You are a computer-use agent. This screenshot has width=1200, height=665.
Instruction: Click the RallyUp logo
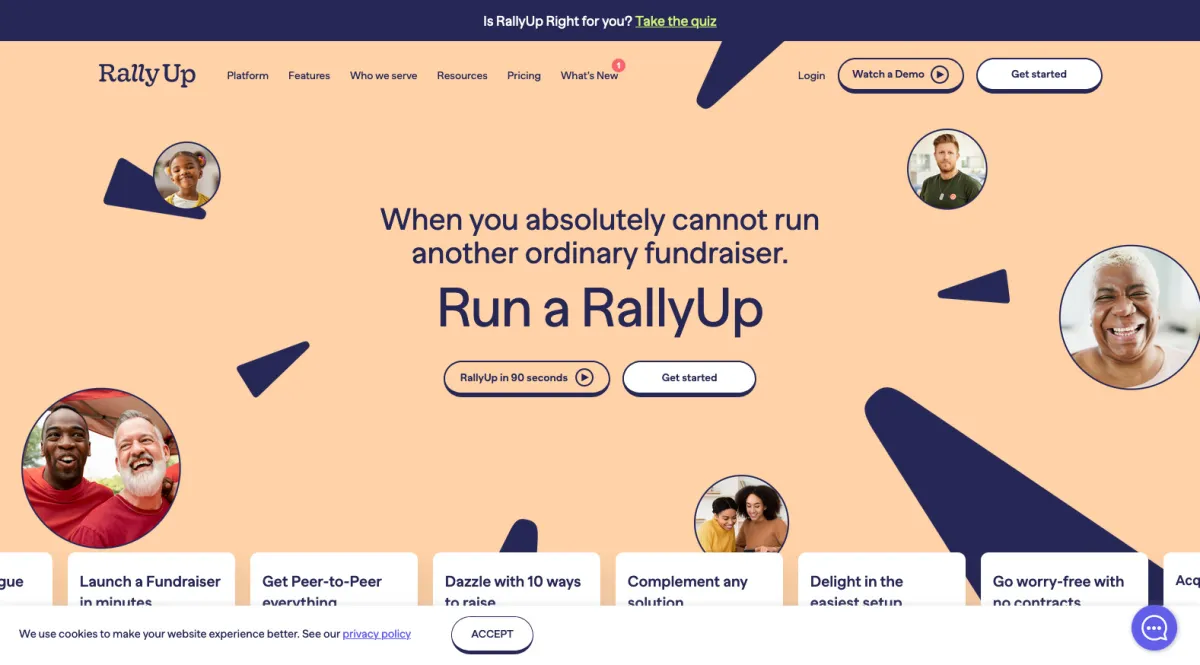click(147, 75)
